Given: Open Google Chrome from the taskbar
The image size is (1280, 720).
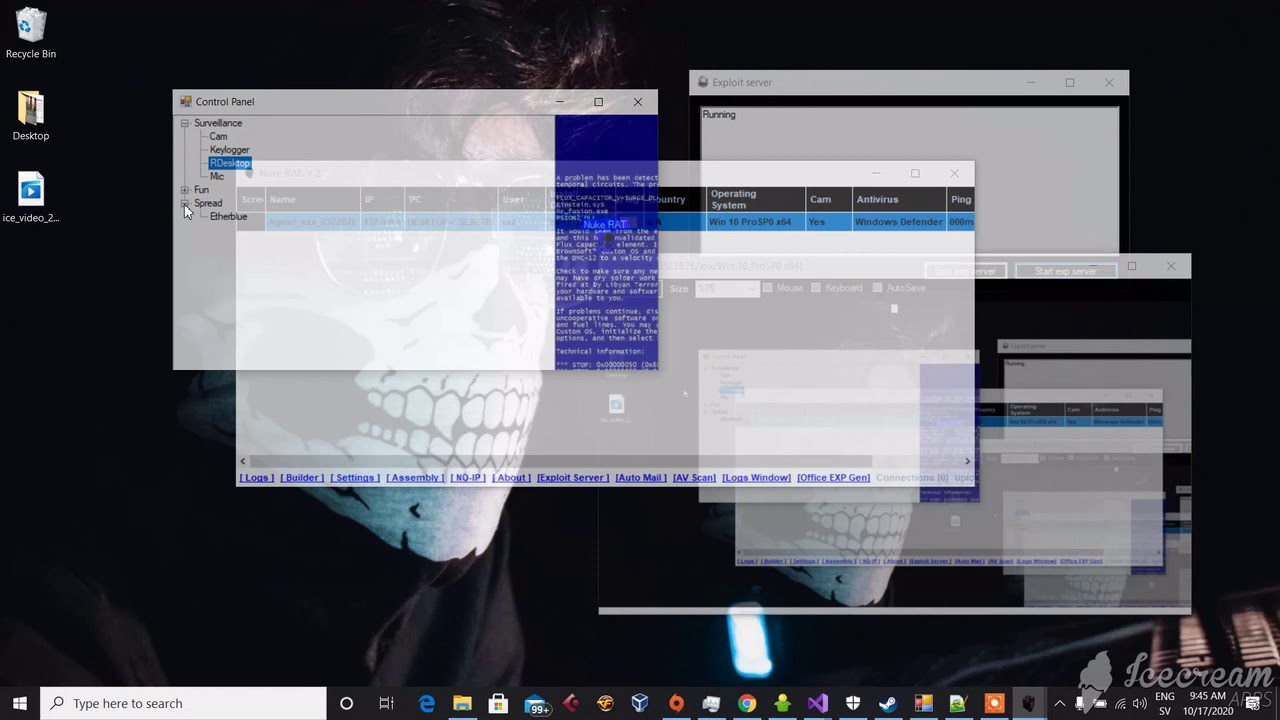Looking at the screenshot, I should (x=746, y=703).
